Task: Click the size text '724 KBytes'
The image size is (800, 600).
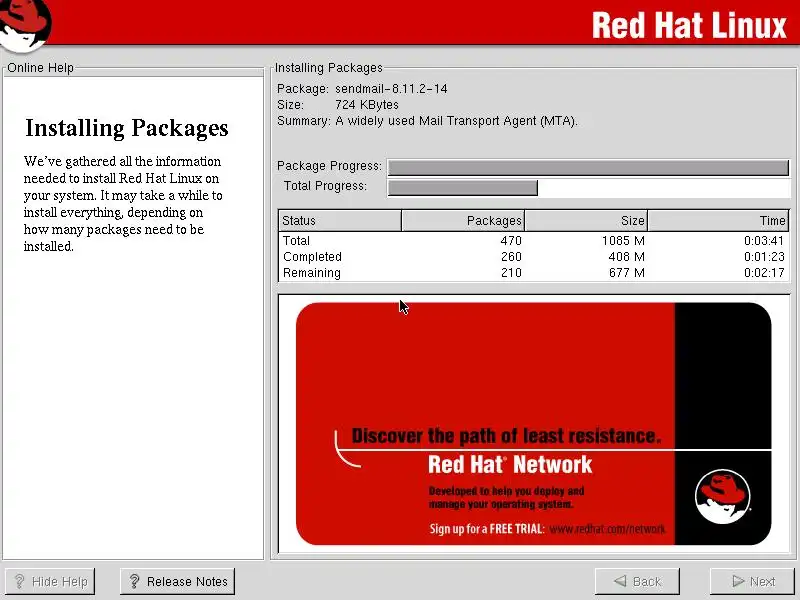Action: click(367, 105)
